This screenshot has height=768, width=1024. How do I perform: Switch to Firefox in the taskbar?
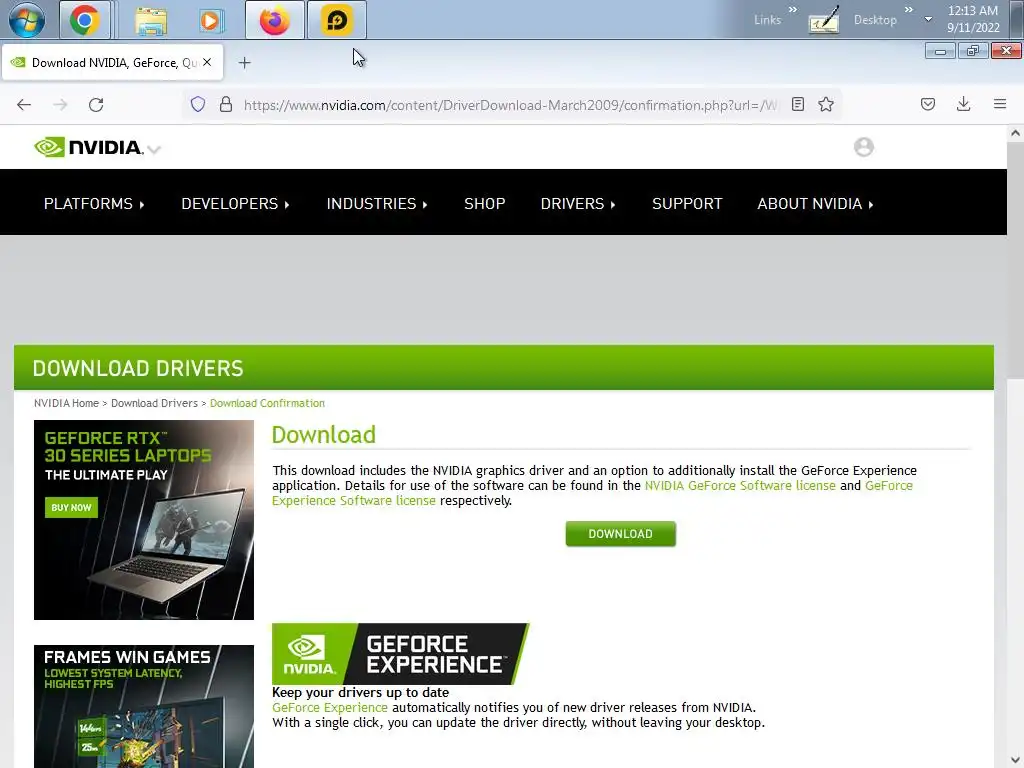pyautogui.click(x=274, y=20)
